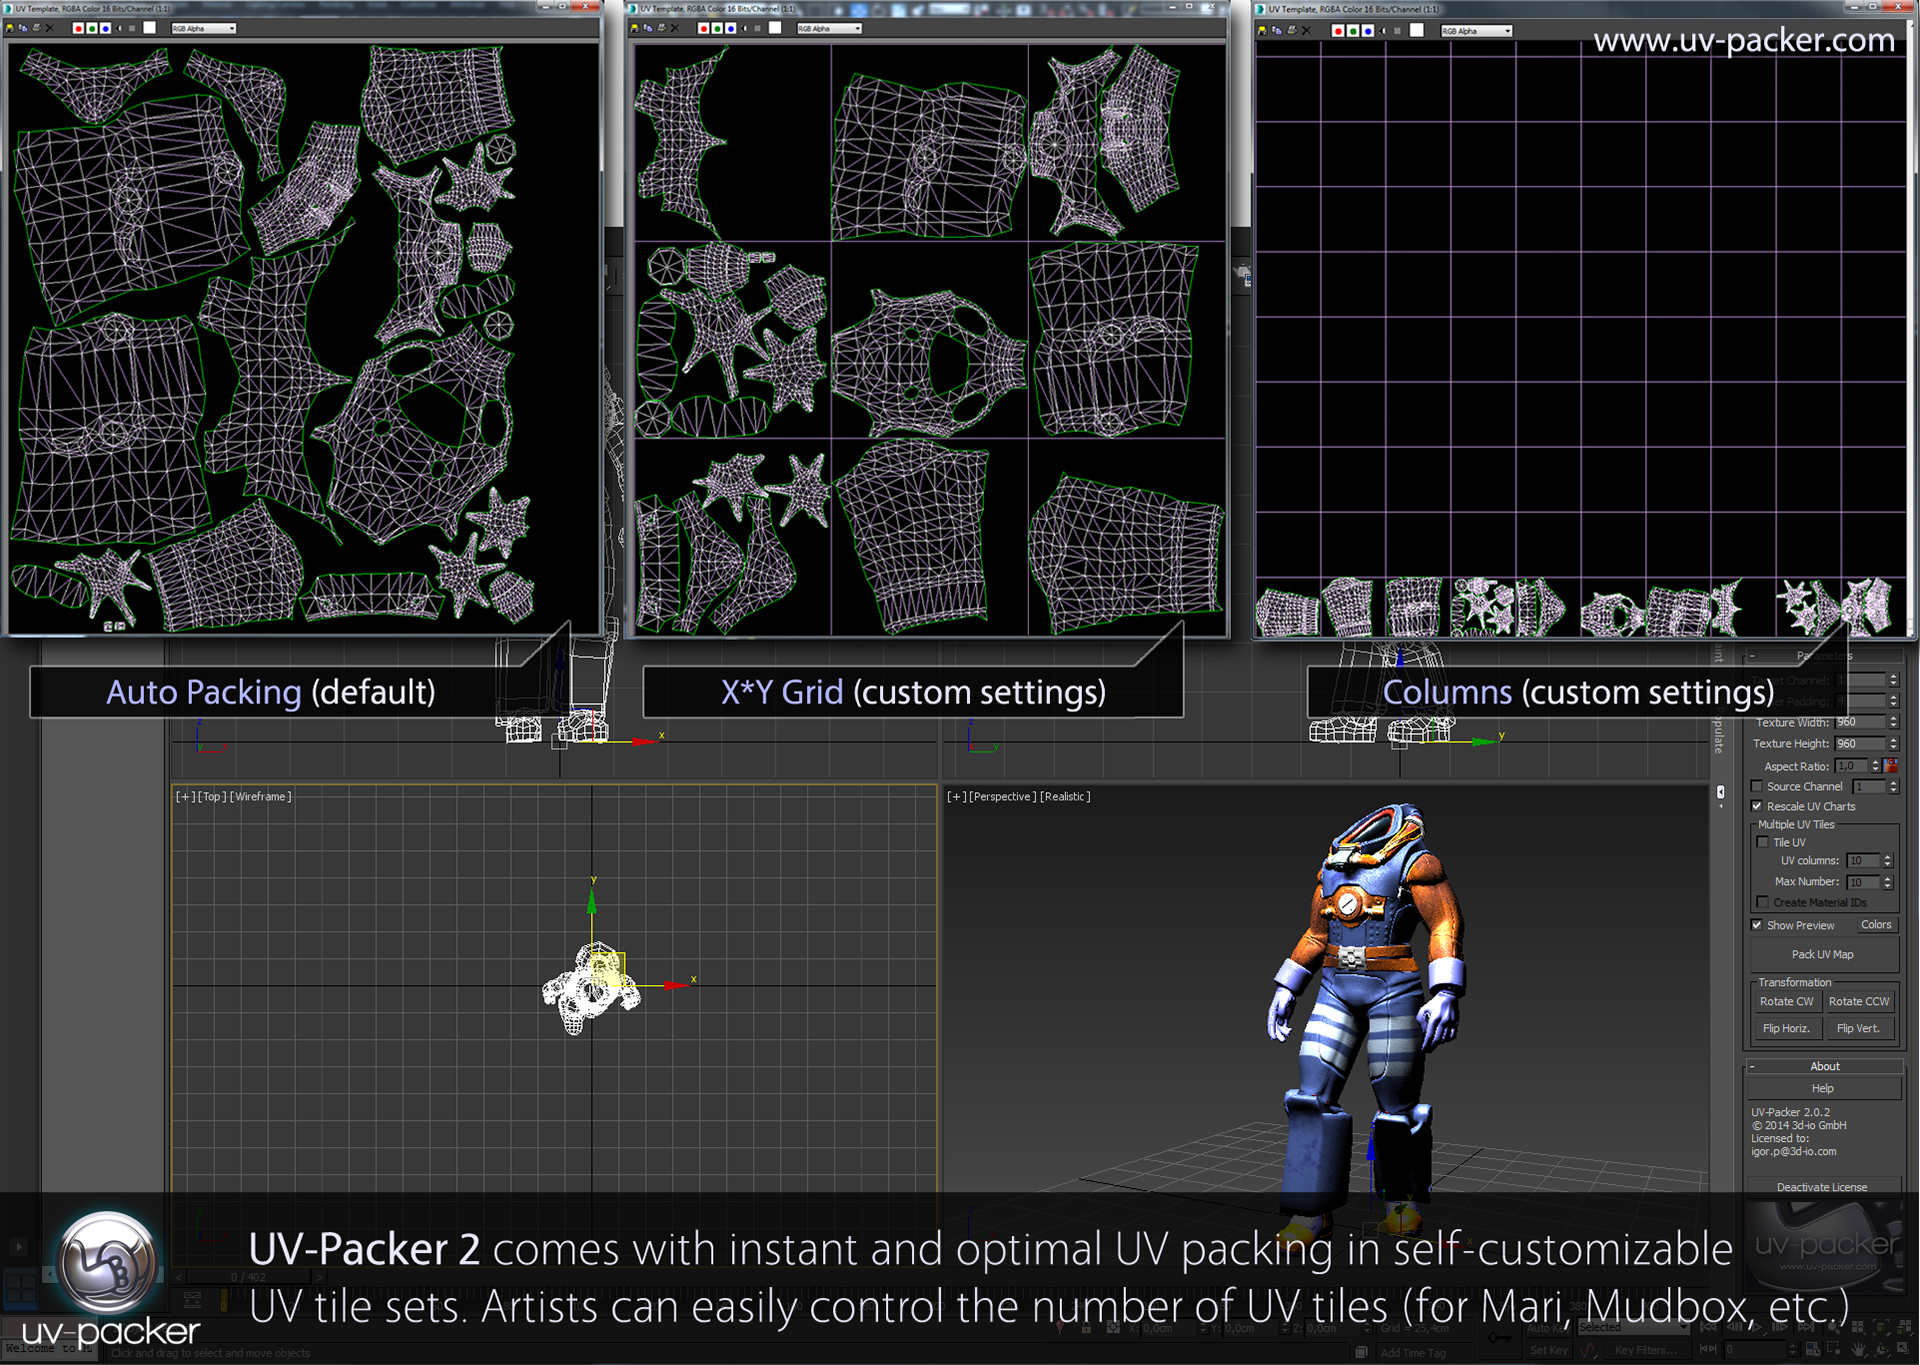Viewport: 1920px width, 1365px height.
Task: Click Print icon in Auto Packing window
Action: pos(37,28)
